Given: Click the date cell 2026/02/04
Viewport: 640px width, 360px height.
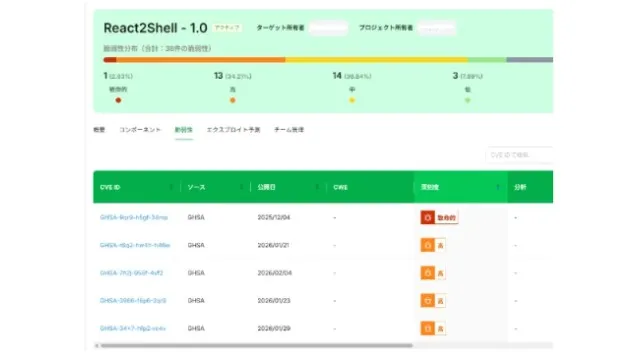Looking at the screenshot, I should pyautogui.click(x=275, y=273).
